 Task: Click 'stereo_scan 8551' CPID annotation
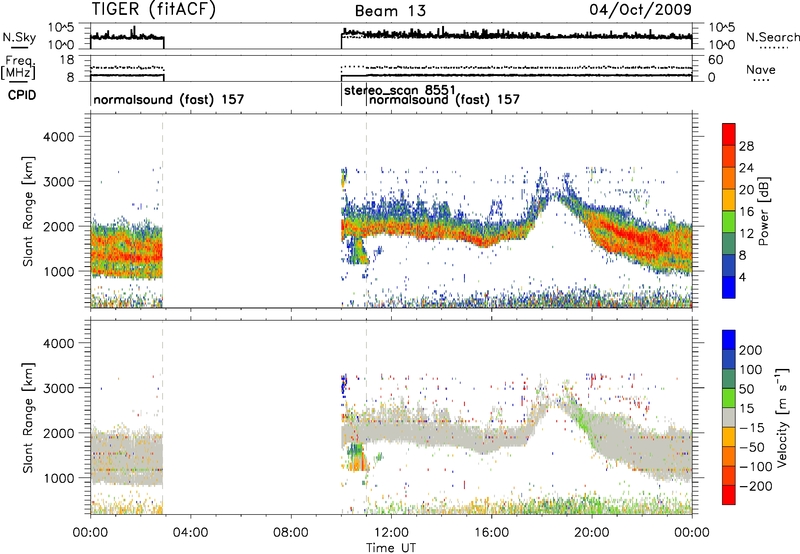click(399, 90)
